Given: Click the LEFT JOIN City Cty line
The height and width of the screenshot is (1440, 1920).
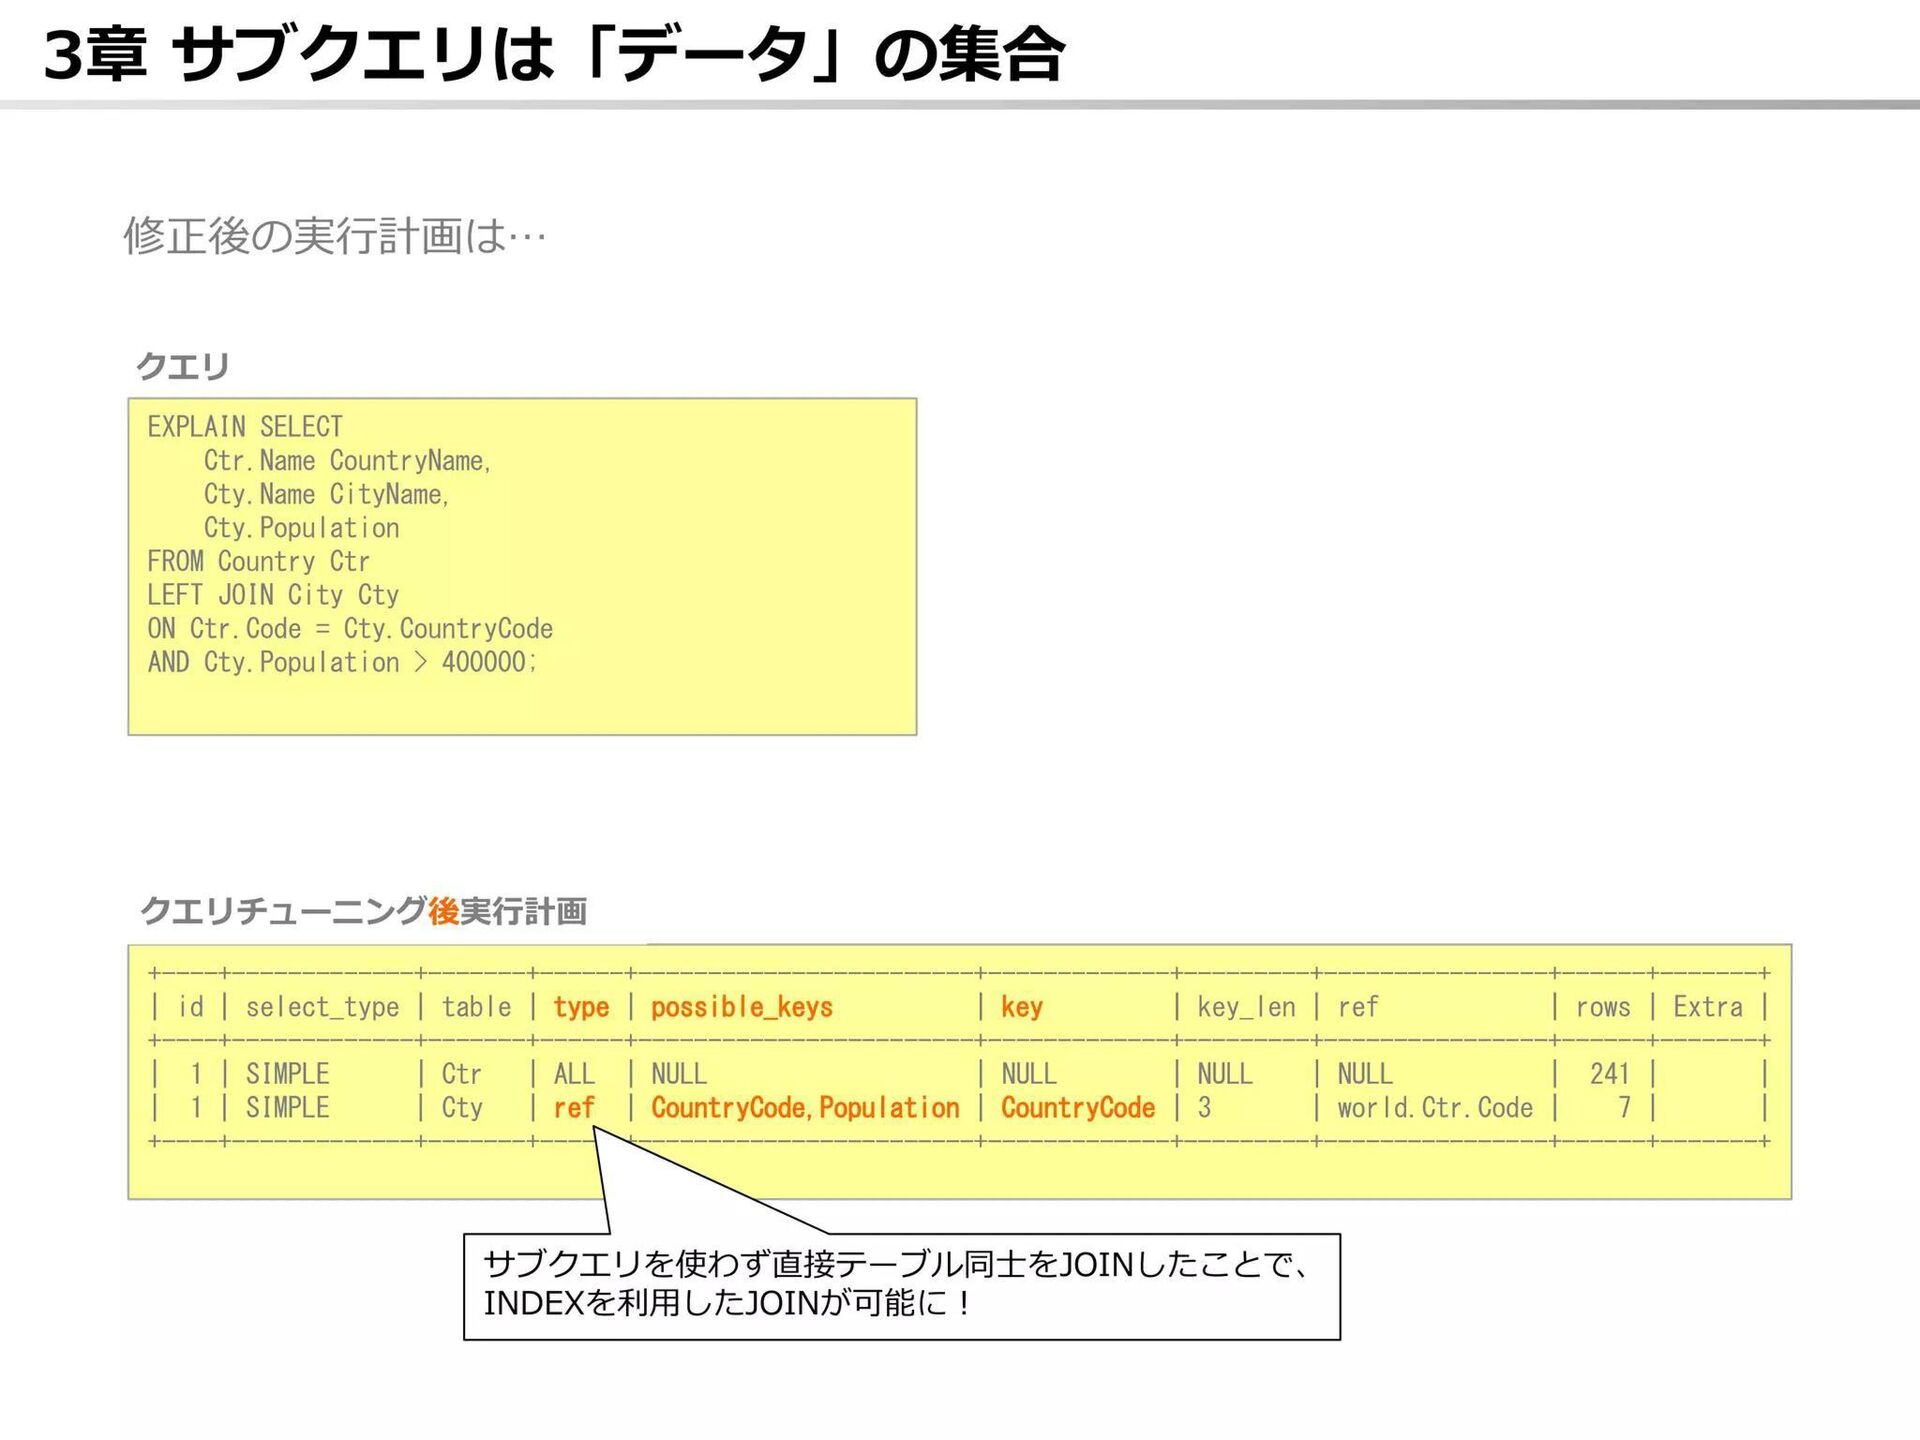Looking at the screenshot, I should tap(273, 595).
